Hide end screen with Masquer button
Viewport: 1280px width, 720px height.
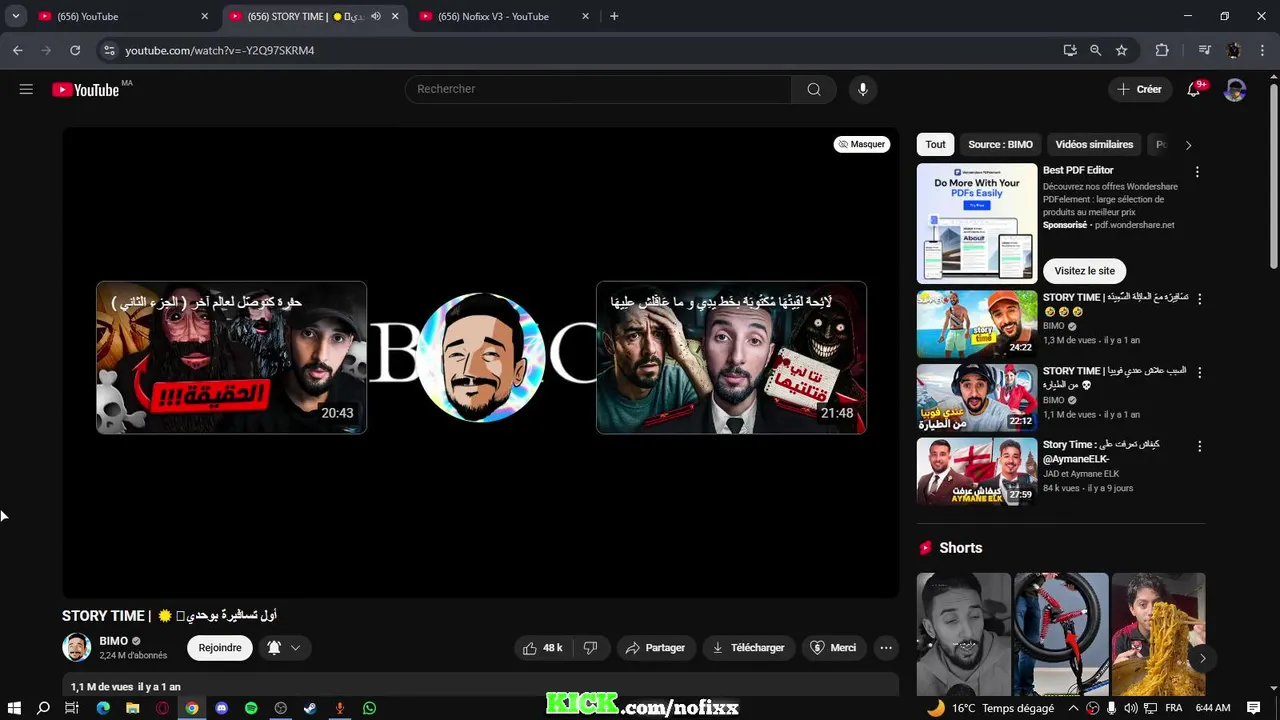click(862, 144)
